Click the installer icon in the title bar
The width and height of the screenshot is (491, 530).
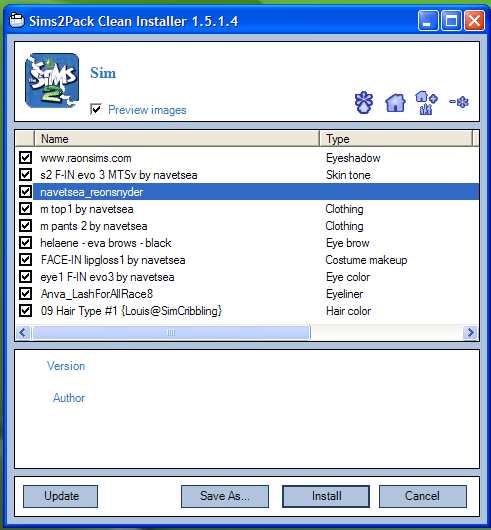(17, 21)
